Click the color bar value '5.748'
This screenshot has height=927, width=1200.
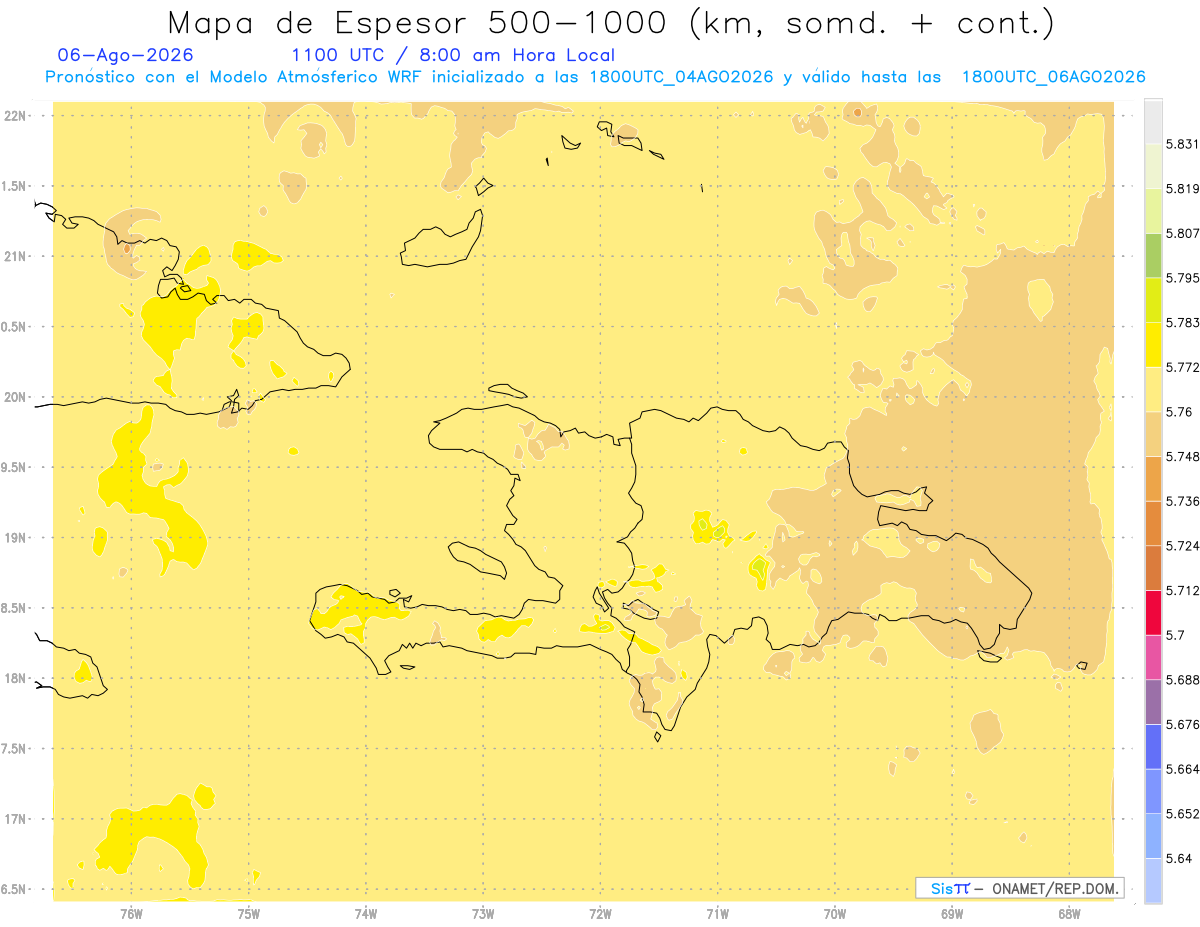coord(1183,456)
